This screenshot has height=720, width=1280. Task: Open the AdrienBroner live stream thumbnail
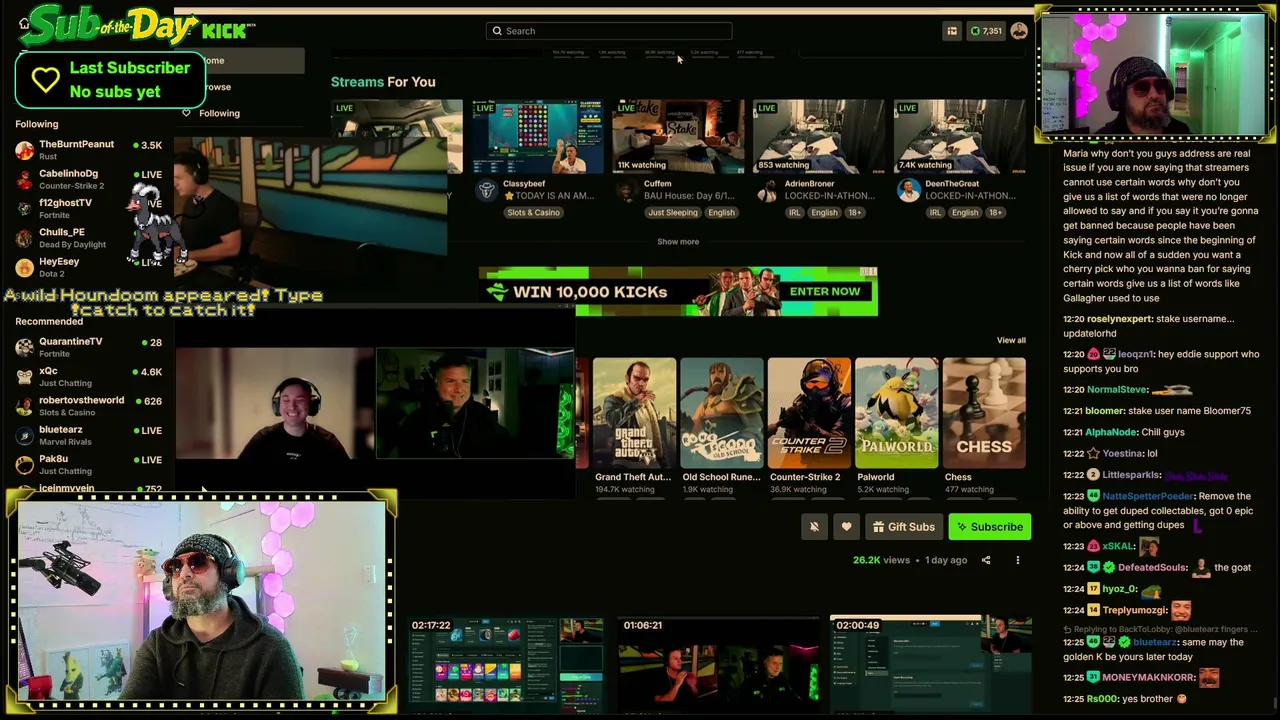pyautogui.click(x=818, y=137)
